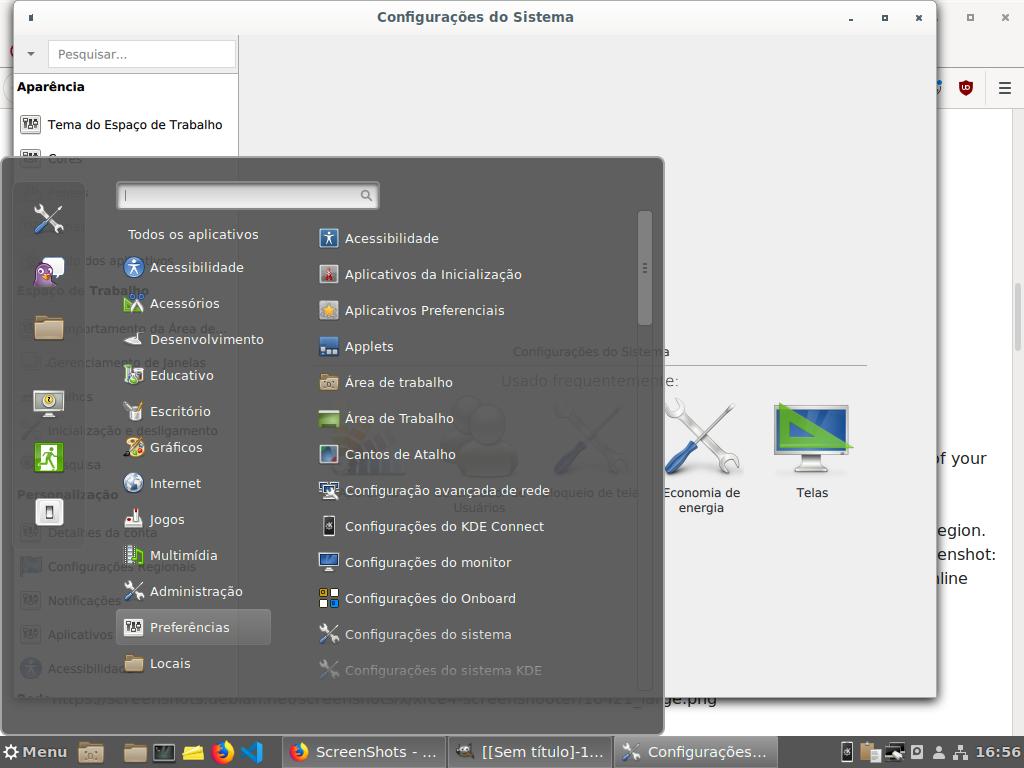This screenshot has width=1024, height=768.
Task: Click the lock screen icon in menu sidebar
Action: point(49,403)
